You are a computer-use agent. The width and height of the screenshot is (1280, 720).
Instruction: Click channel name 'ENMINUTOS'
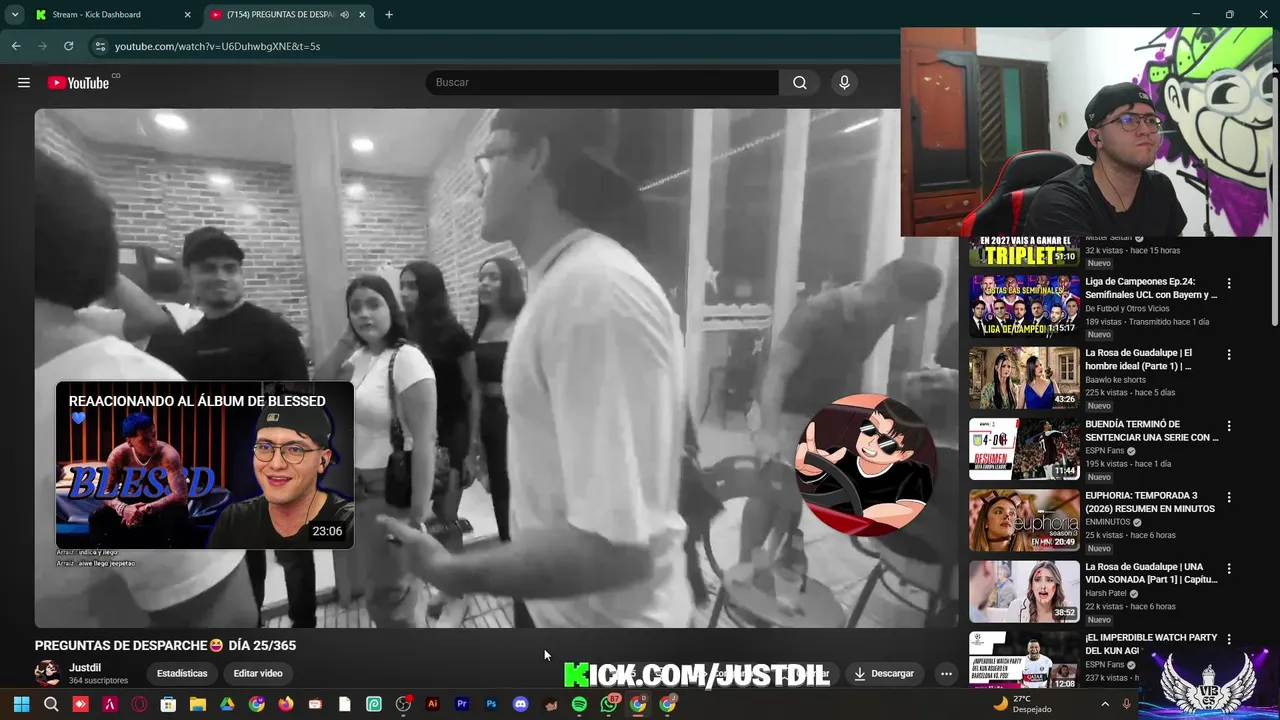click(1109, 522)
